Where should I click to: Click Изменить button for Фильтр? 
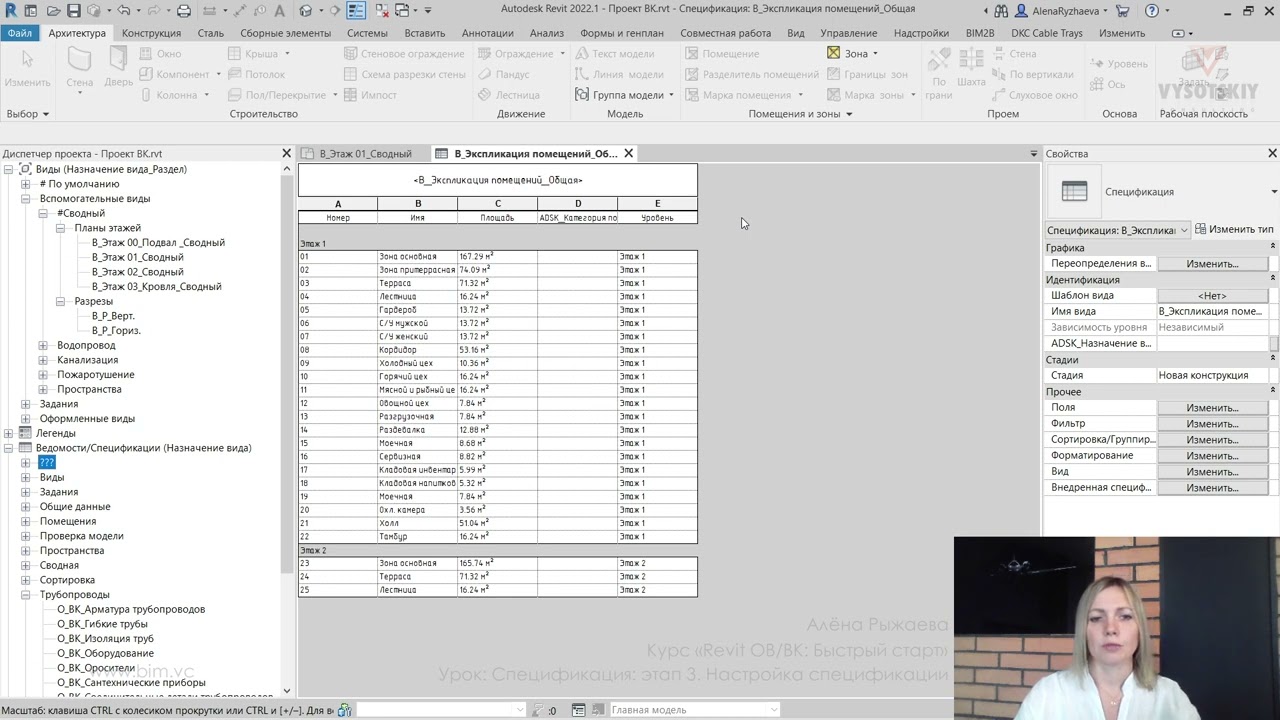tap(1212, 424)
